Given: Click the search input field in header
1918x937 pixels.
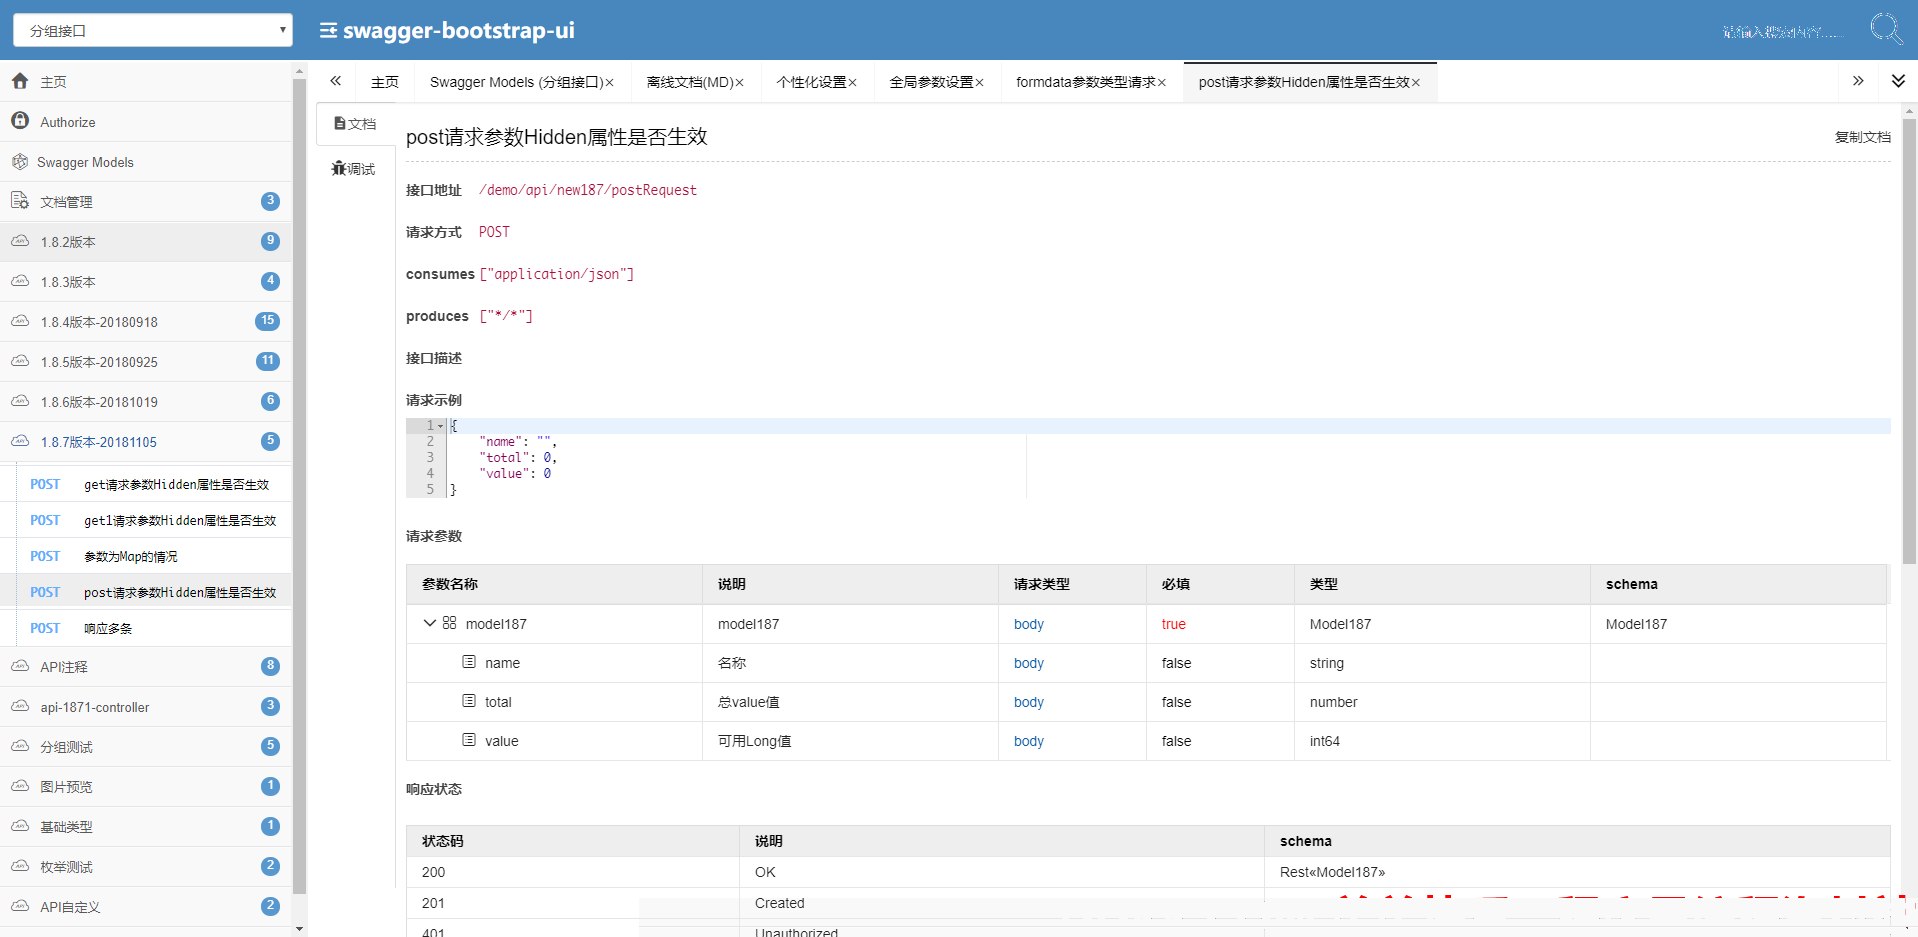Looking at the screenshot, I should [1783, 32].
